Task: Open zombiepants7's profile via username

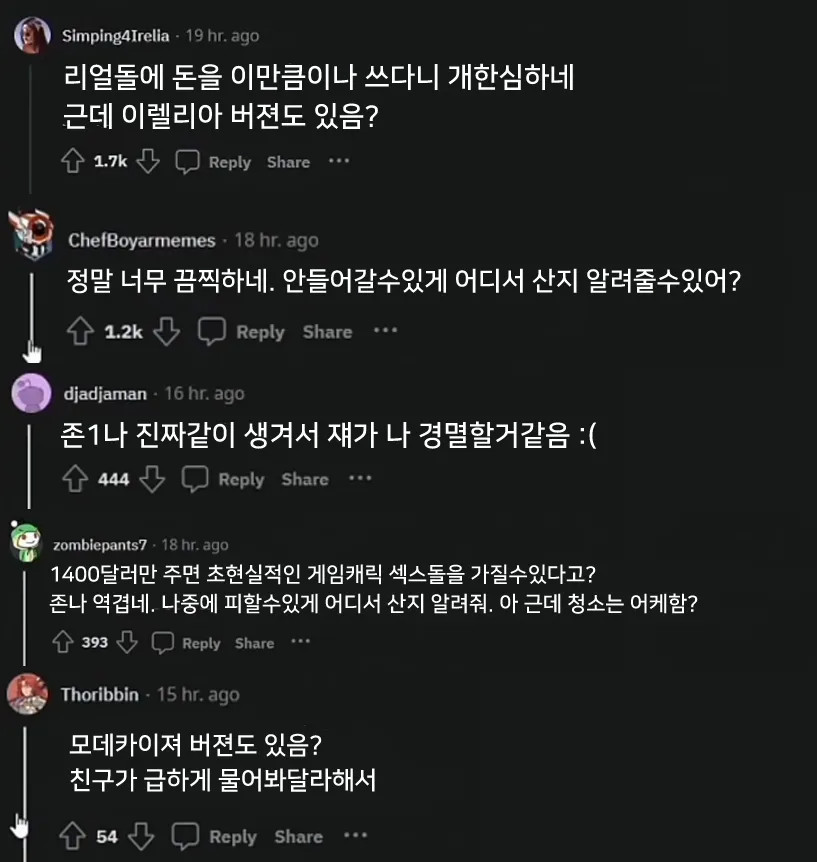Action: 99,545
